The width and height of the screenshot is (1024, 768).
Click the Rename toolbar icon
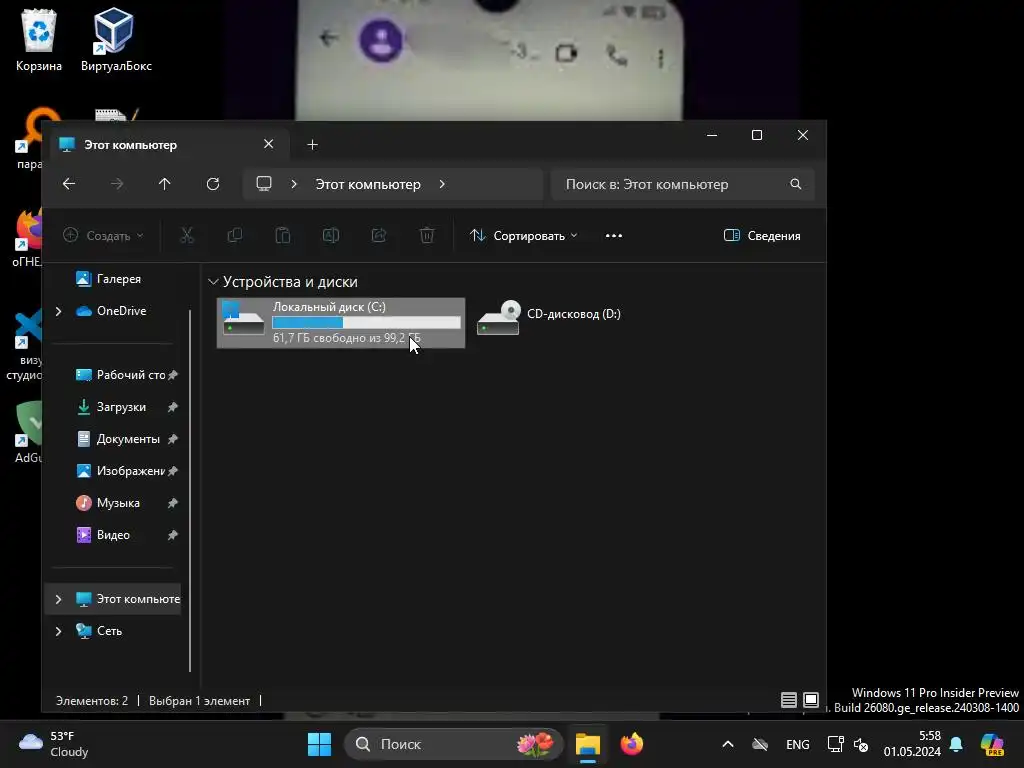click(x=330, y=236)
